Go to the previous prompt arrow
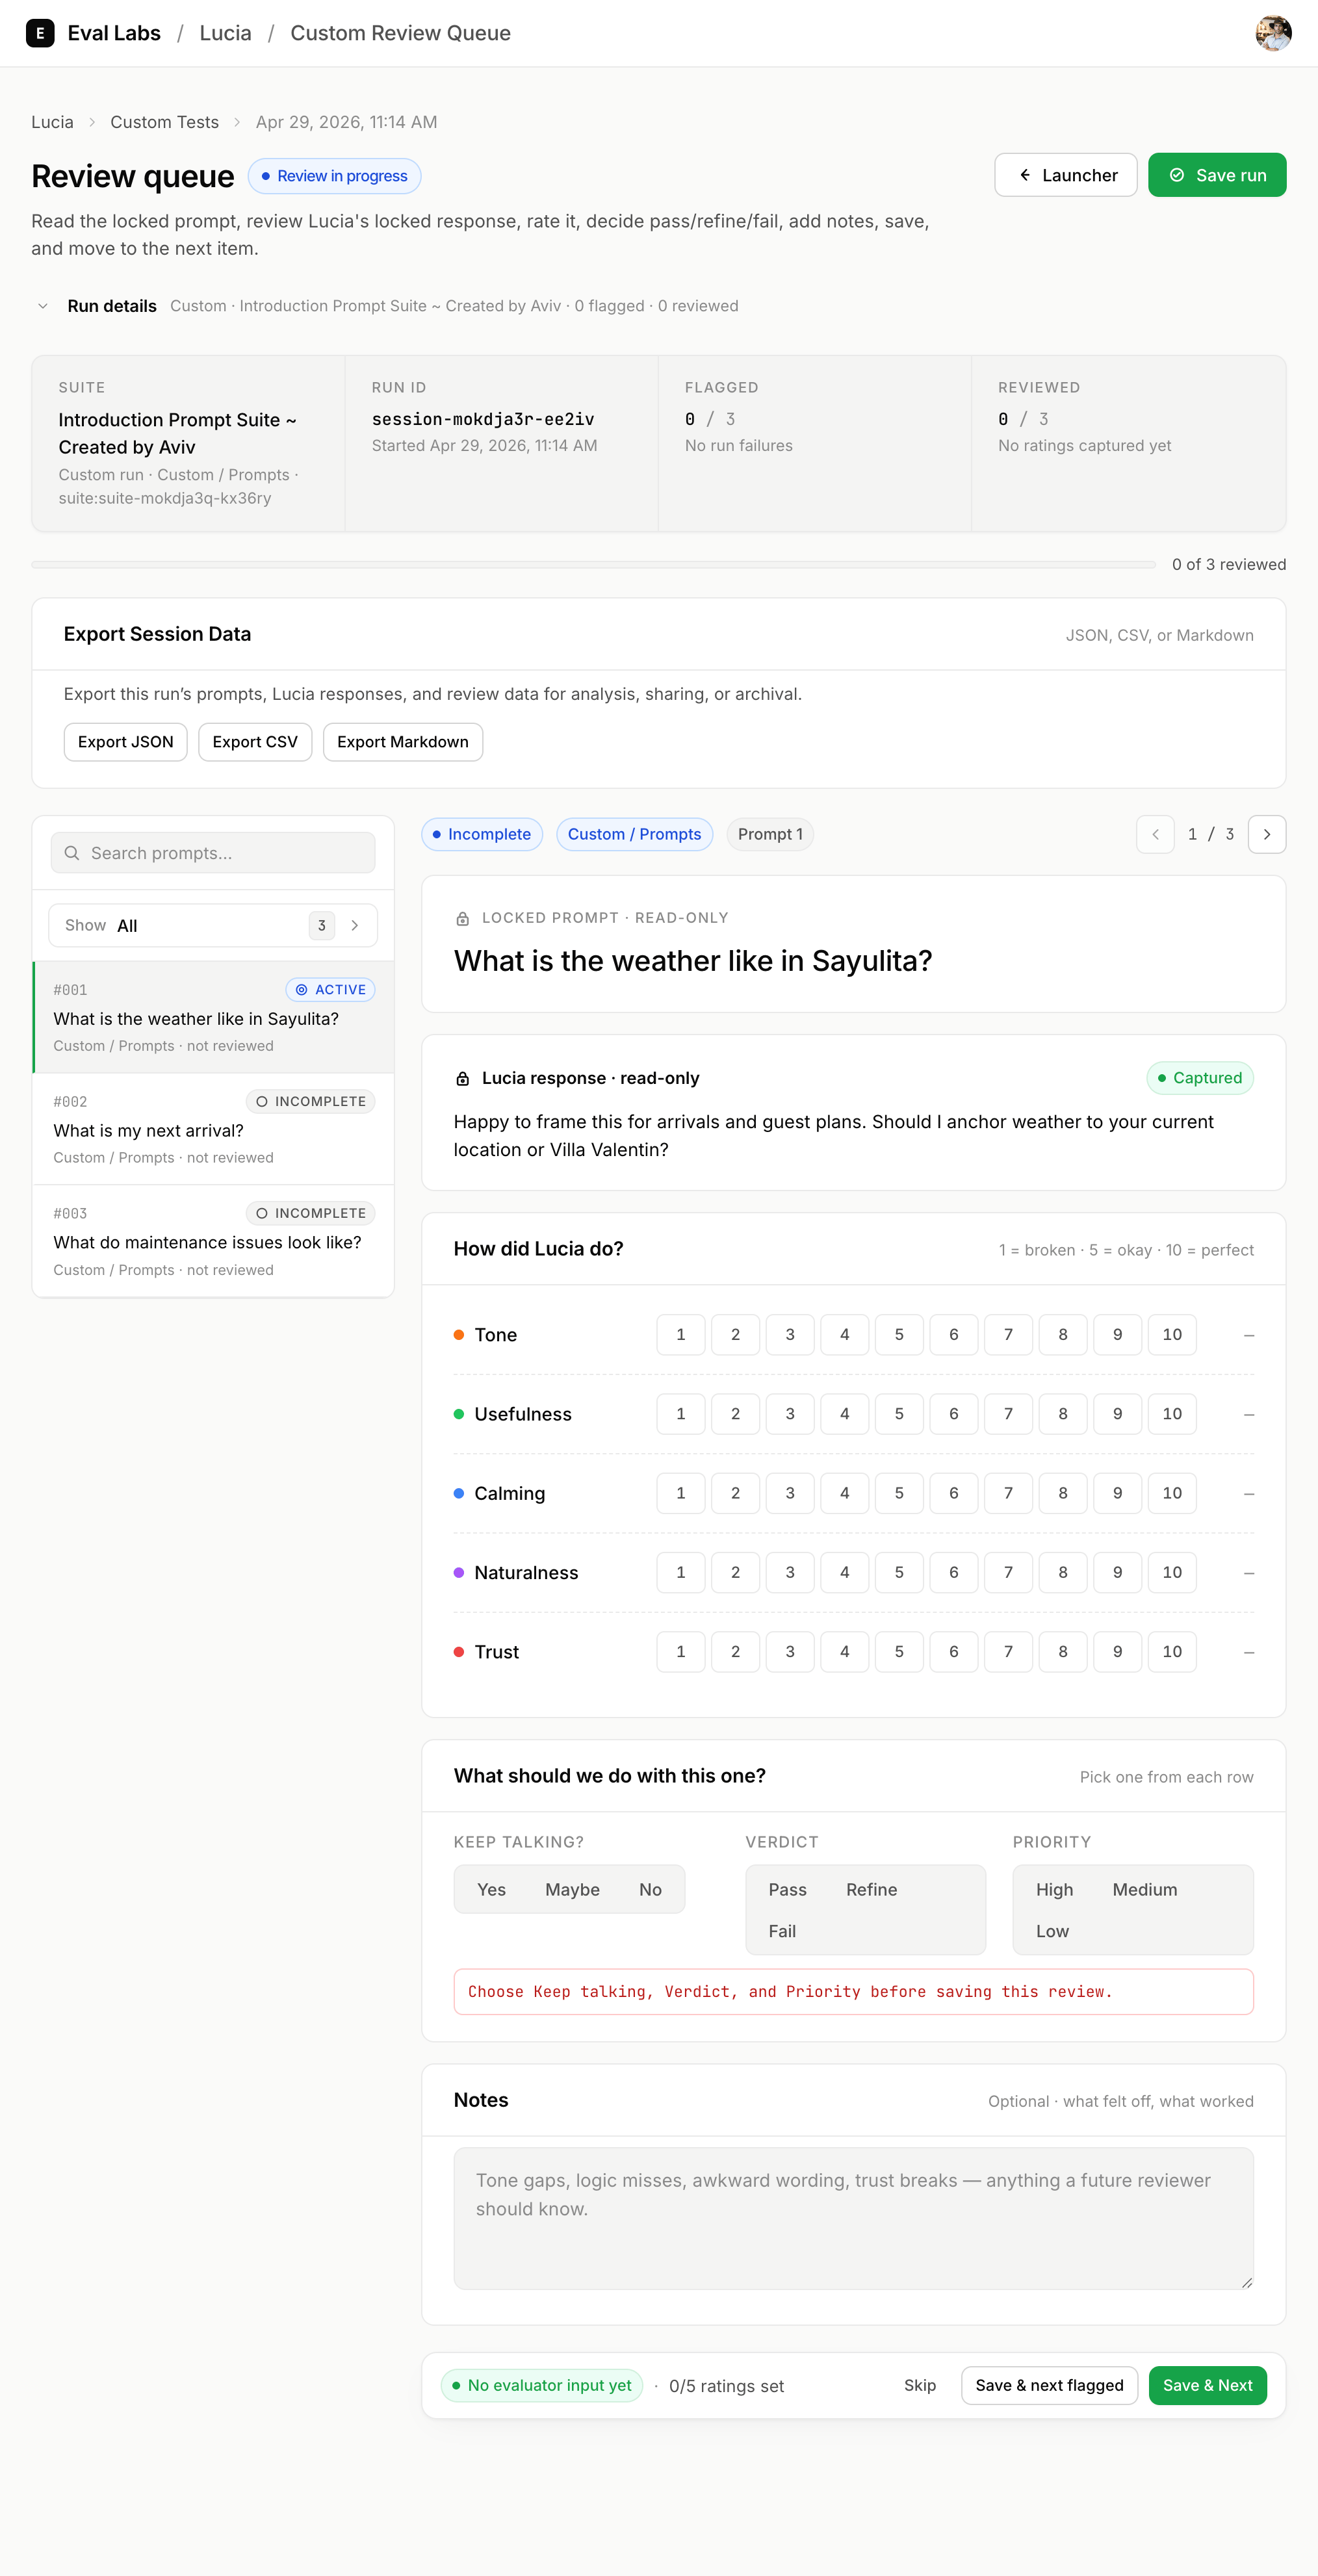1318x2576 pixels. (x=1155, y=834)
